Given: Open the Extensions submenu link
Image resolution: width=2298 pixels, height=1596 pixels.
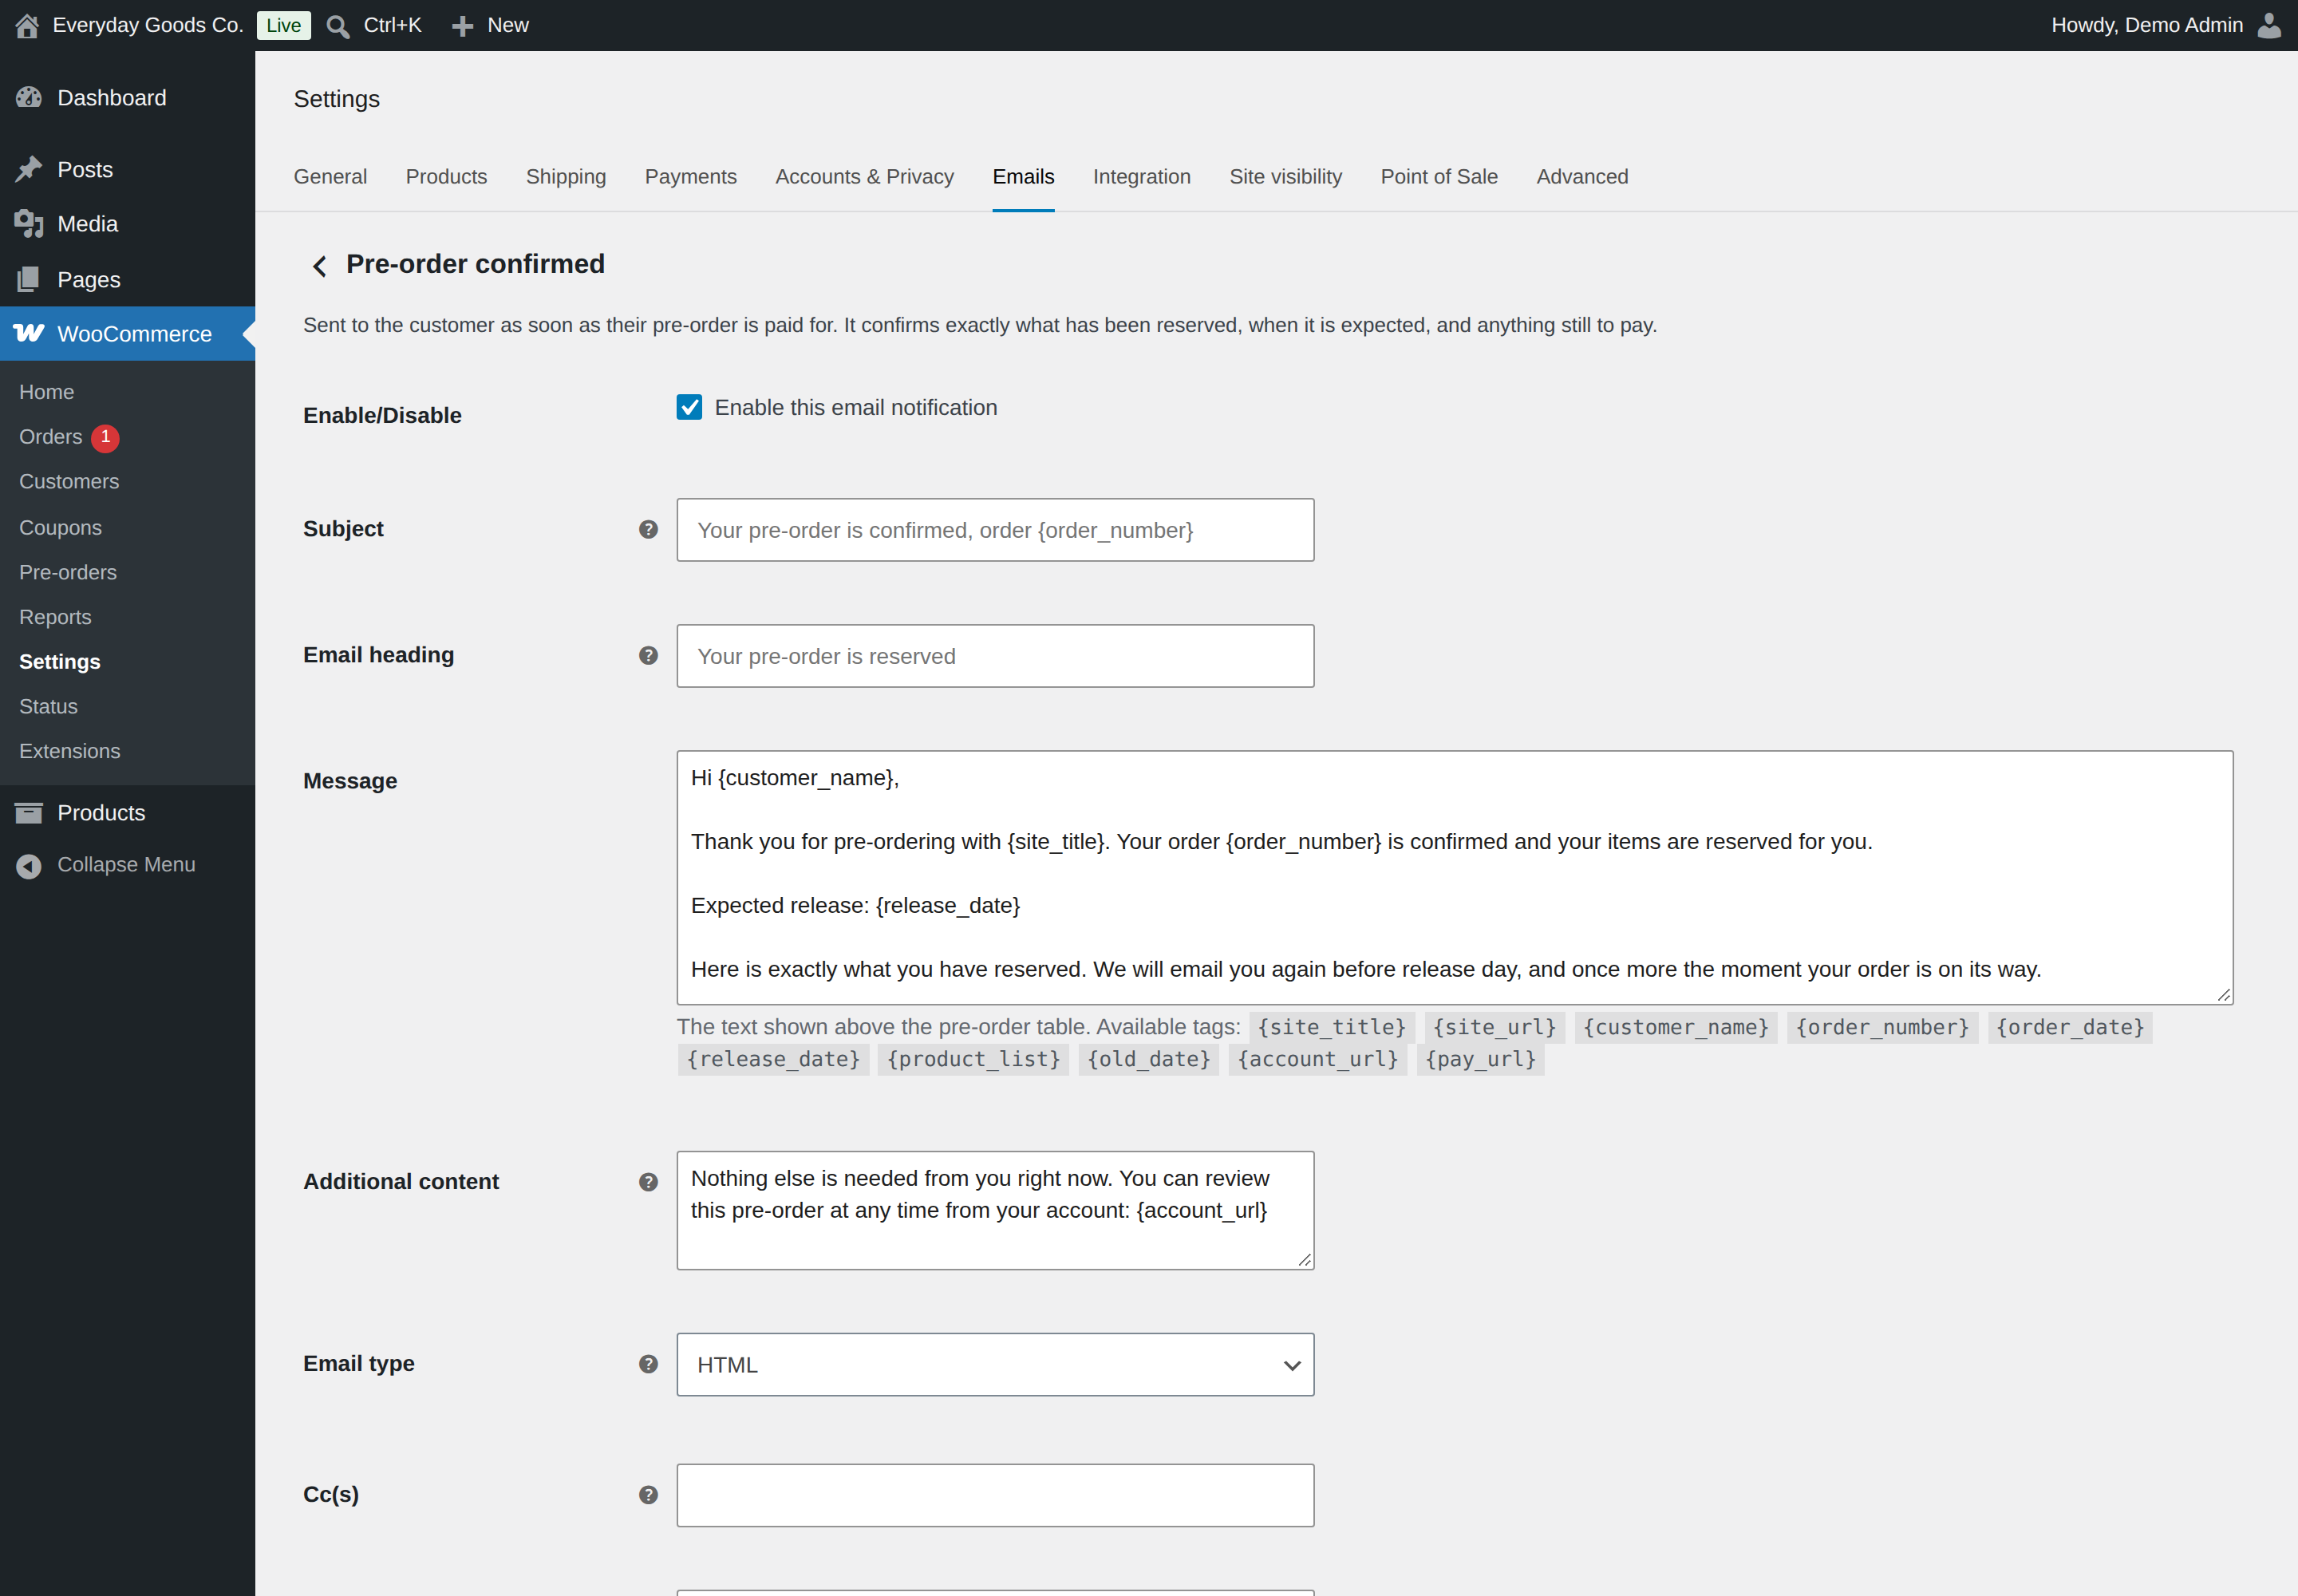Looking at the screenshot, I should [x=70, y=751].
